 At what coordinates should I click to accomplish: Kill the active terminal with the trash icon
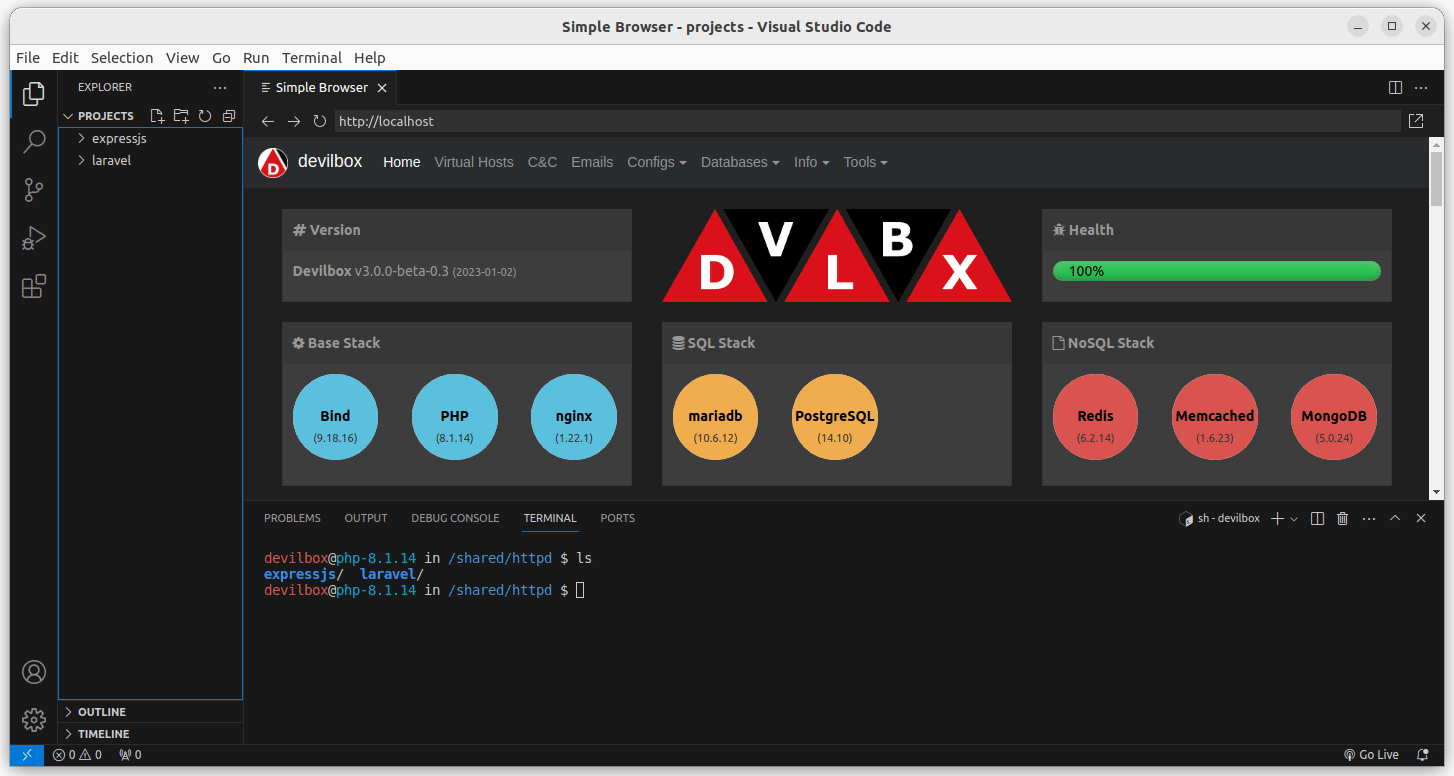1342,518
